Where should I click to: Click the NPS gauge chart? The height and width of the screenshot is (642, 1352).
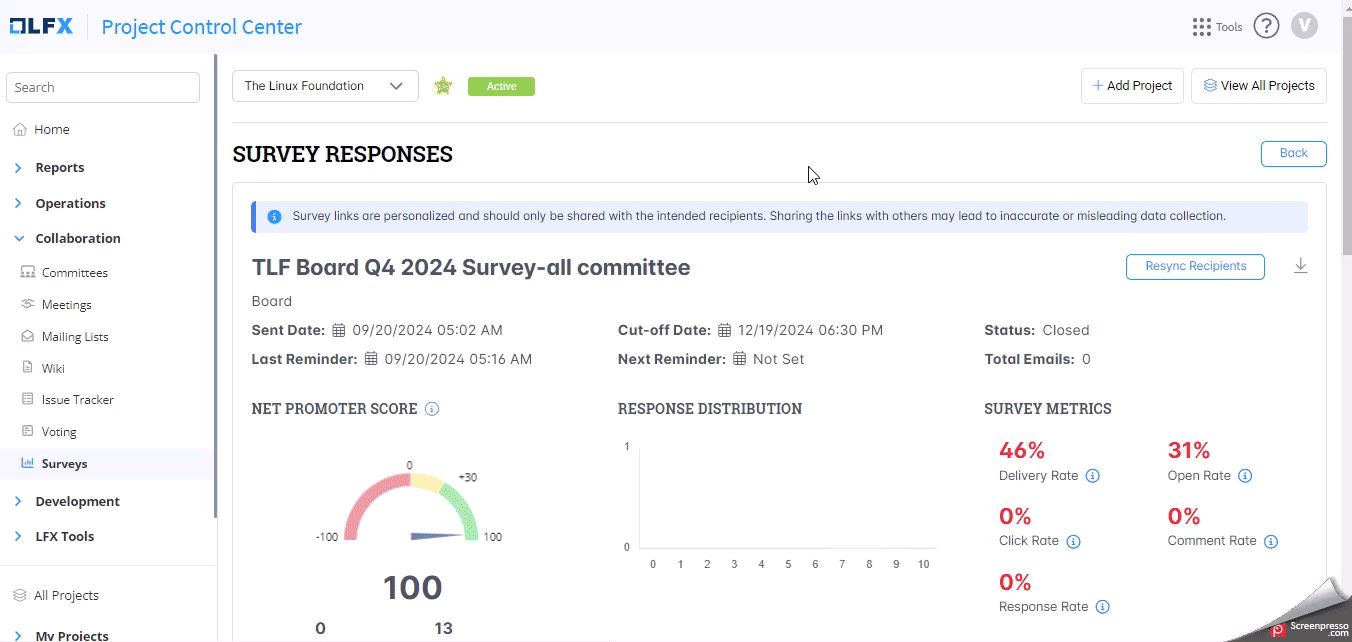click(x=411, y=510)
